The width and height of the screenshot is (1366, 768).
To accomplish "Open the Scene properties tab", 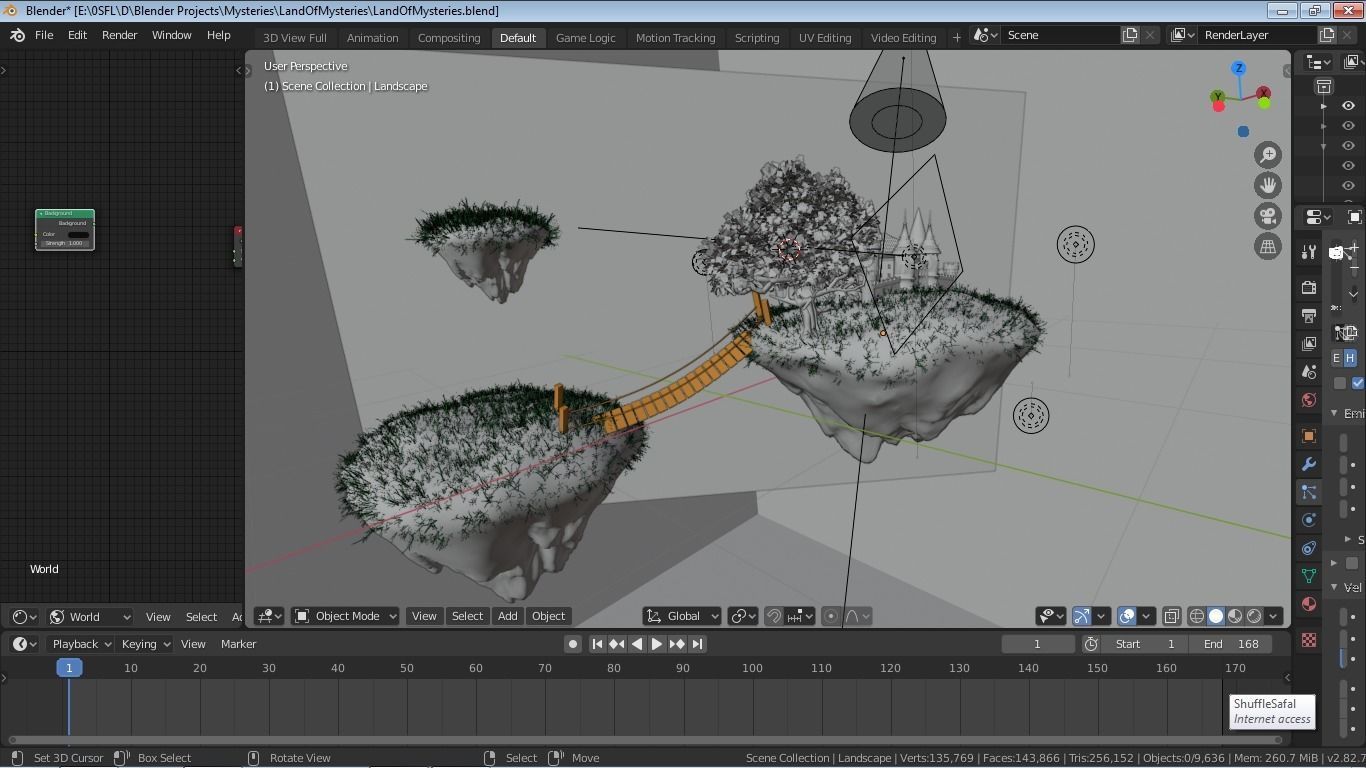I will click(1308, 372).
